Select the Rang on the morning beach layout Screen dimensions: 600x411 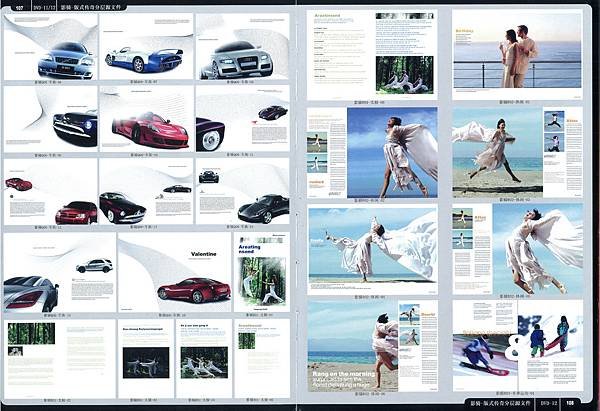pyautogui.click(x=372, y=346)
